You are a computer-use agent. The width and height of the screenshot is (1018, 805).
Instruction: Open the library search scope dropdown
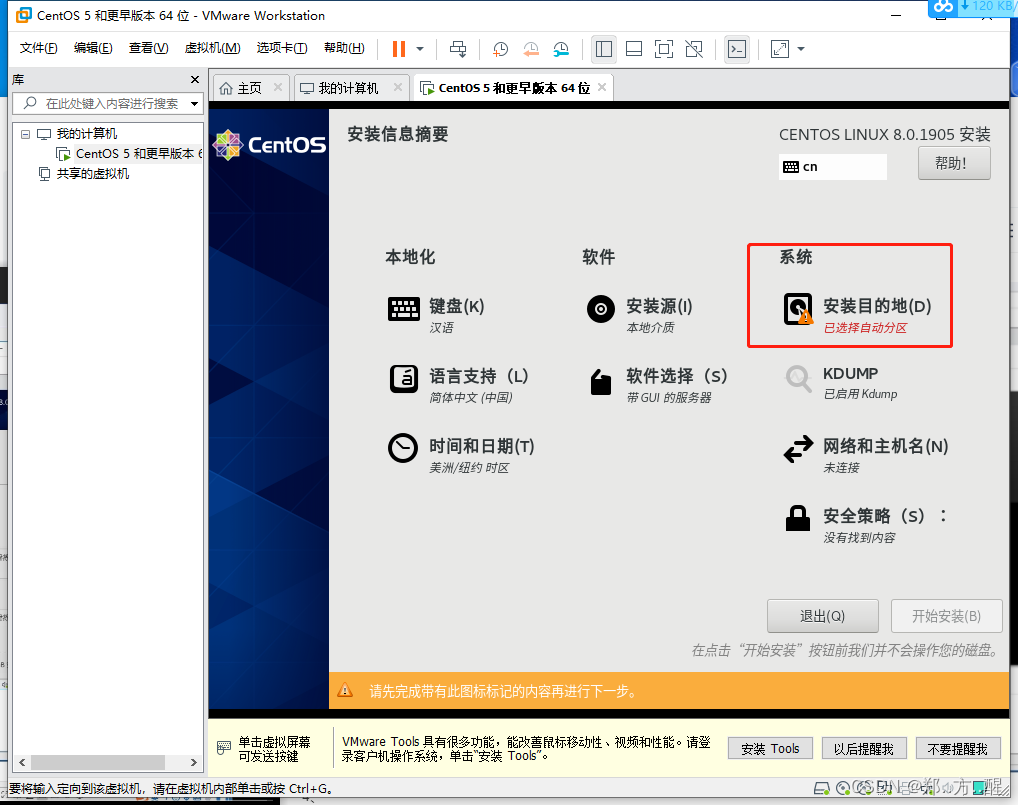coord(196,103)
